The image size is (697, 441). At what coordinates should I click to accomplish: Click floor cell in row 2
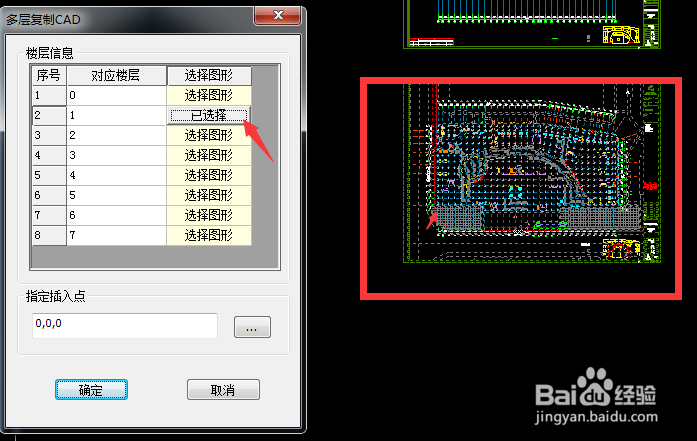116,115
